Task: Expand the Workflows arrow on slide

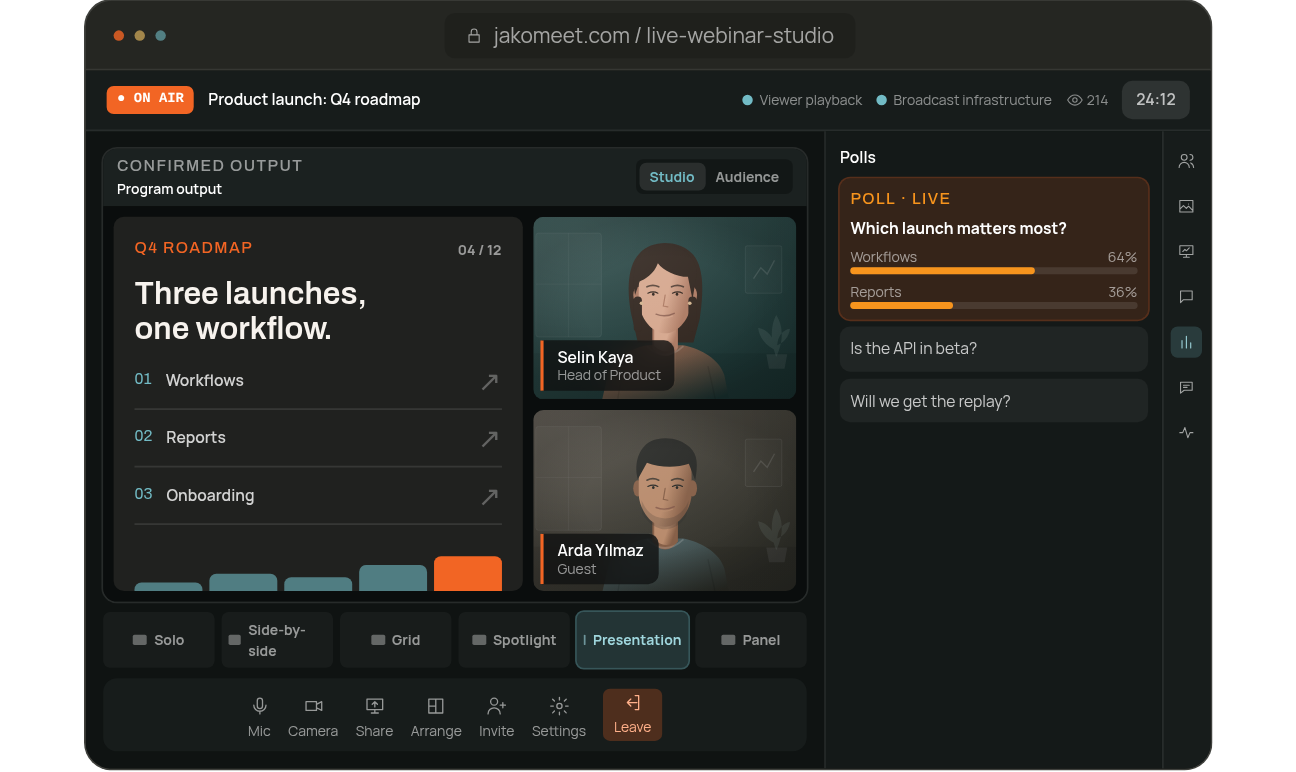Action: tap(490, 381)
